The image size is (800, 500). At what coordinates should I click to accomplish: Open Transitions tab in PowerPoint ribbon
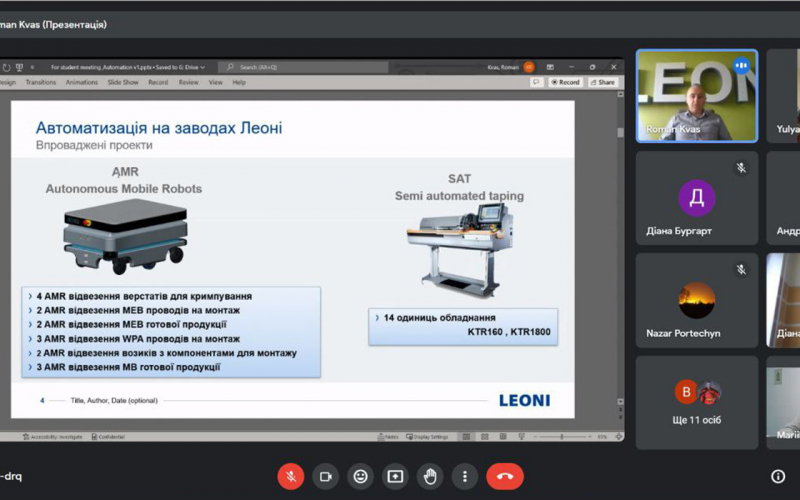(x=41, y=82)
